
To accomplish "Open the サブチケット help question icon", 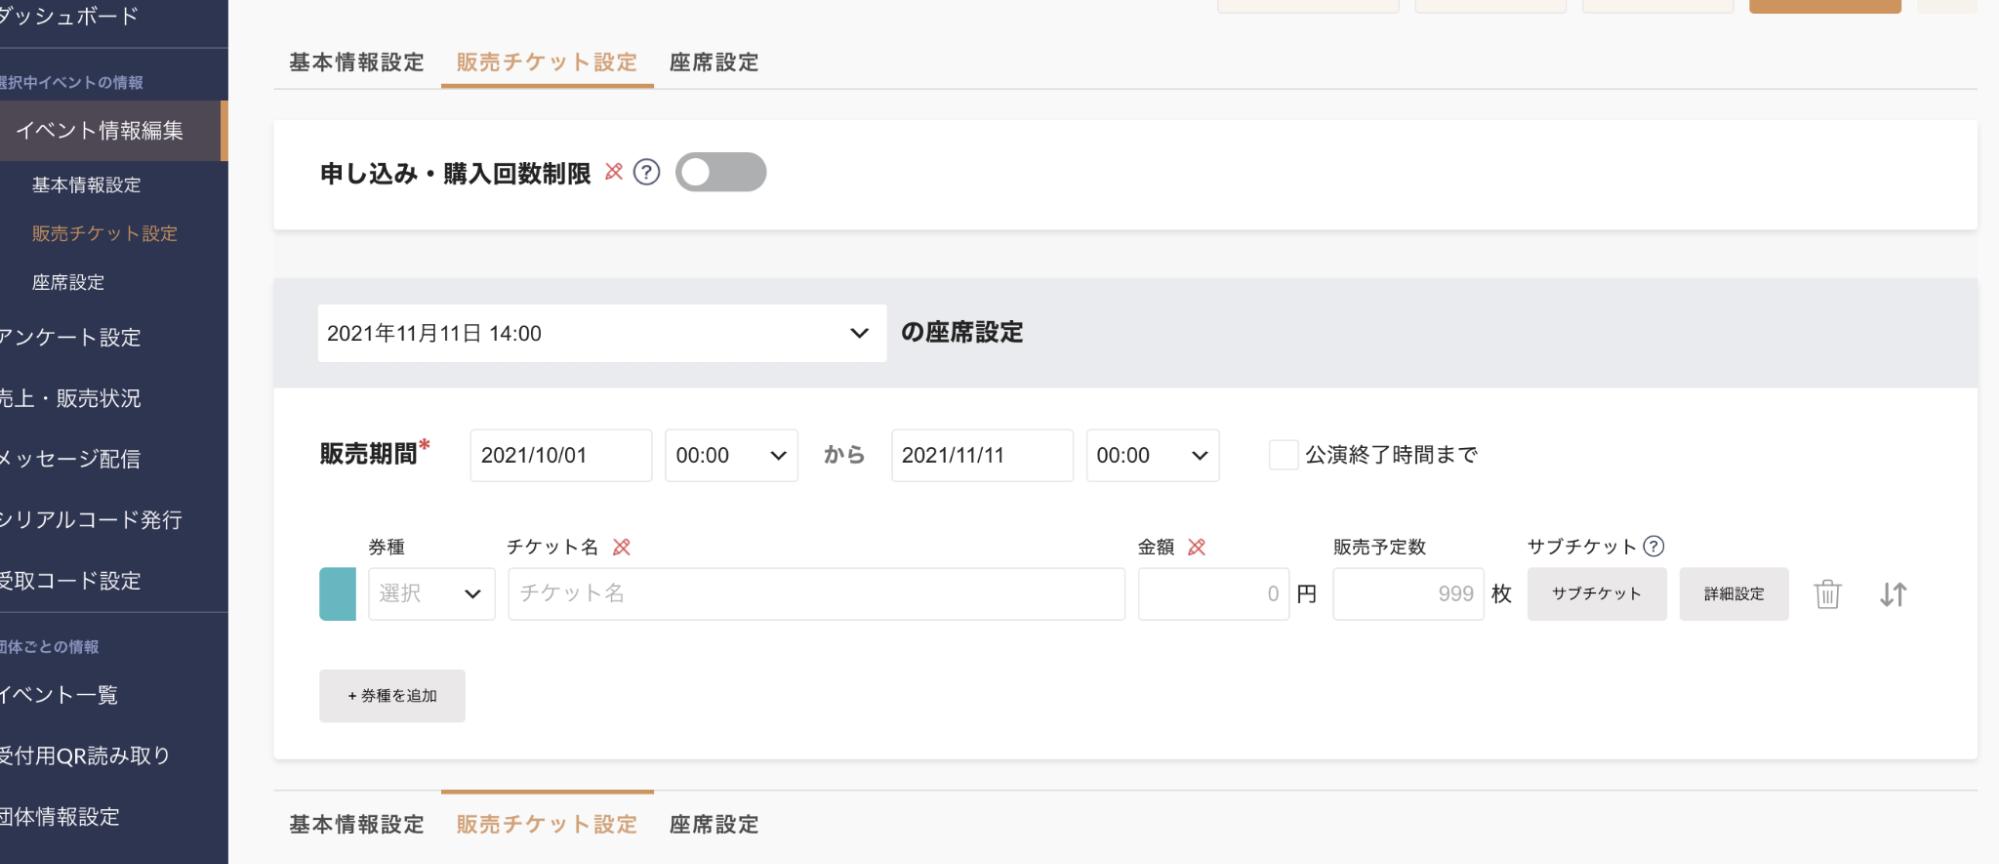I will click(1654, 546).
